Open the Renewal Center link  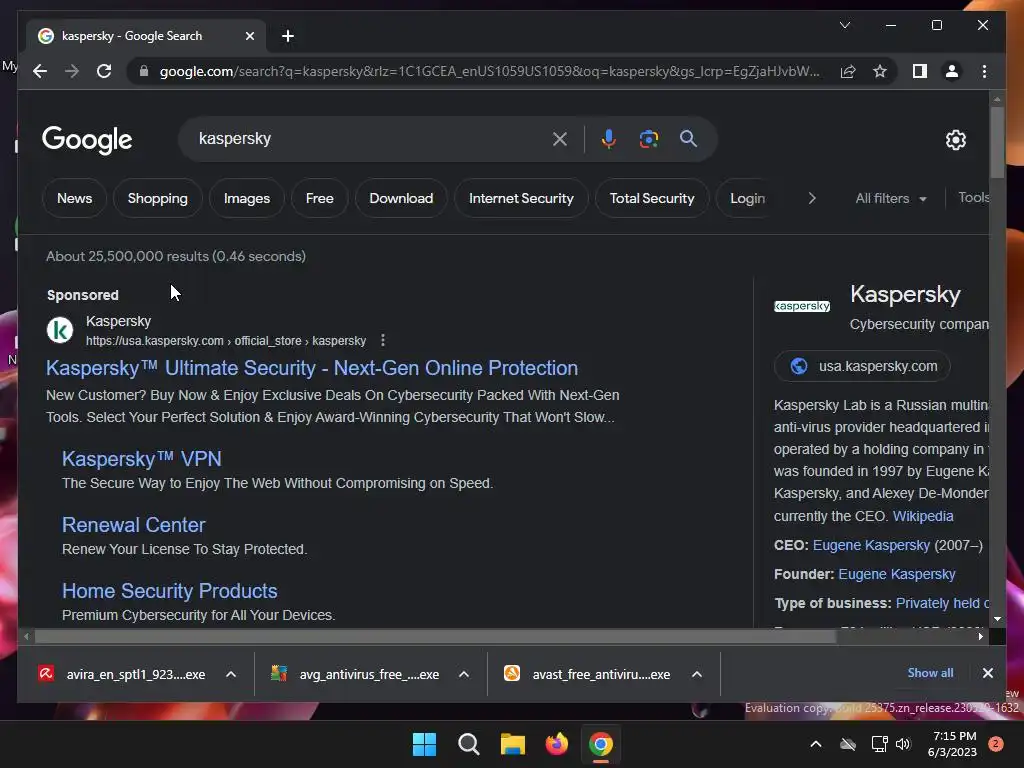pos(133,525)
